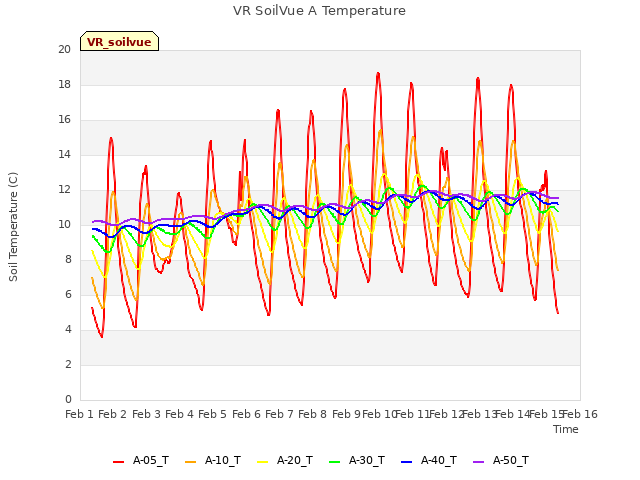Click the Feb 16 tick label
The width and height of the screenshot is (640, 480).
tap(580, 414)
